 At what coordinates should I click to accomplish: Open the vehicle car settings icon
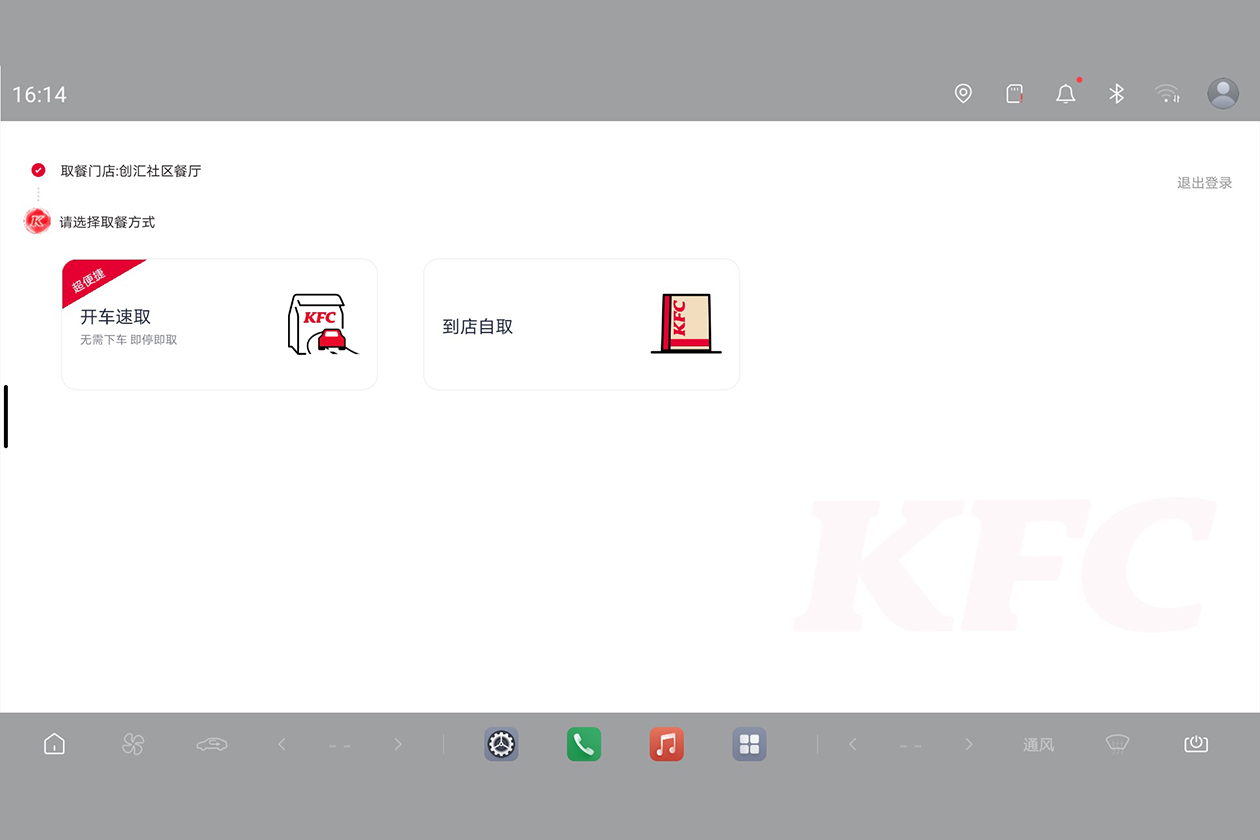tap(212, 744)
